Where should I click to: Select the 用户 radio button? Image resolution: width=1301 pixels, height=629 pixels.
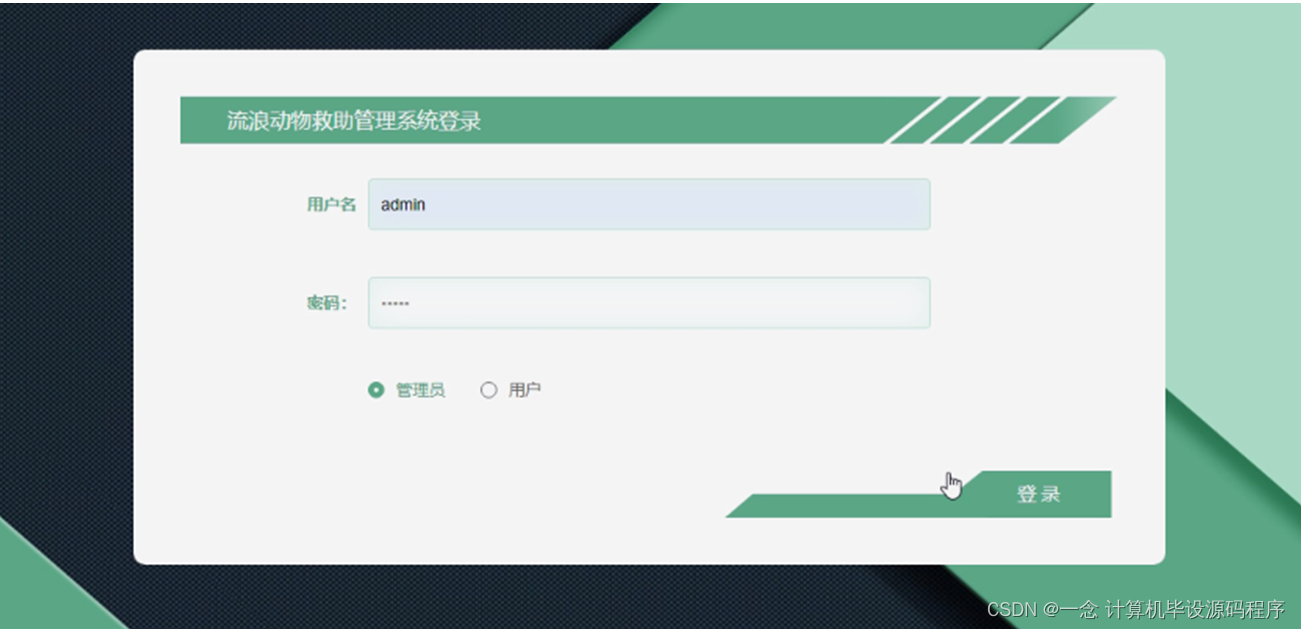pyautogui.click(x=488, y=390)
